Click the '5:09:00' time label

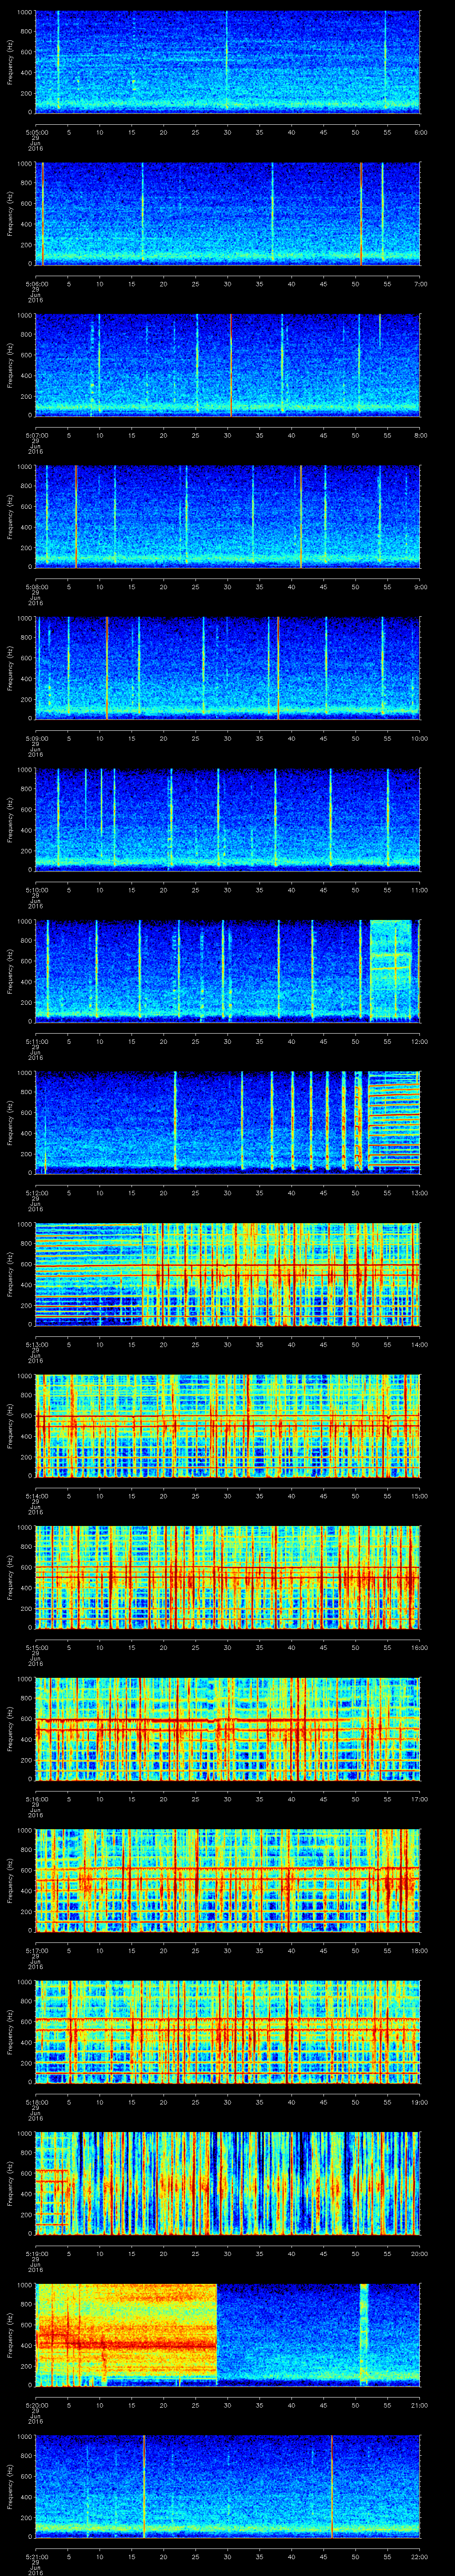[36, 738]
